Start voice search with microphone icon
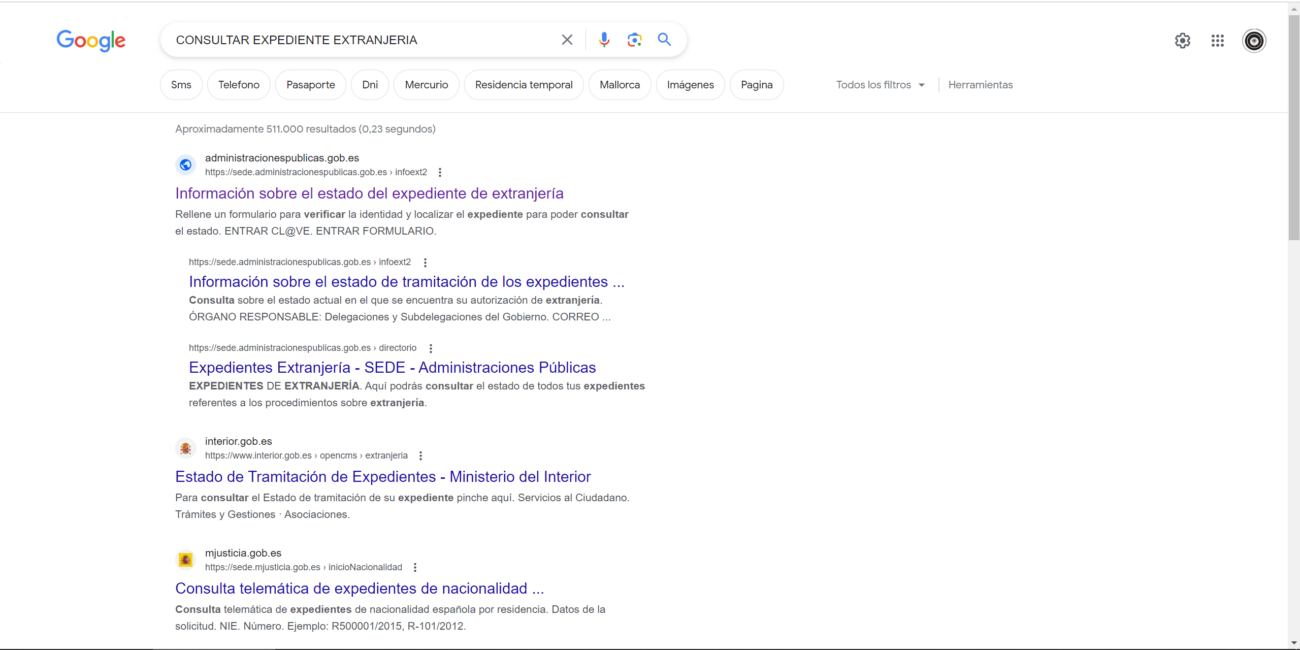 pos(604,40)
